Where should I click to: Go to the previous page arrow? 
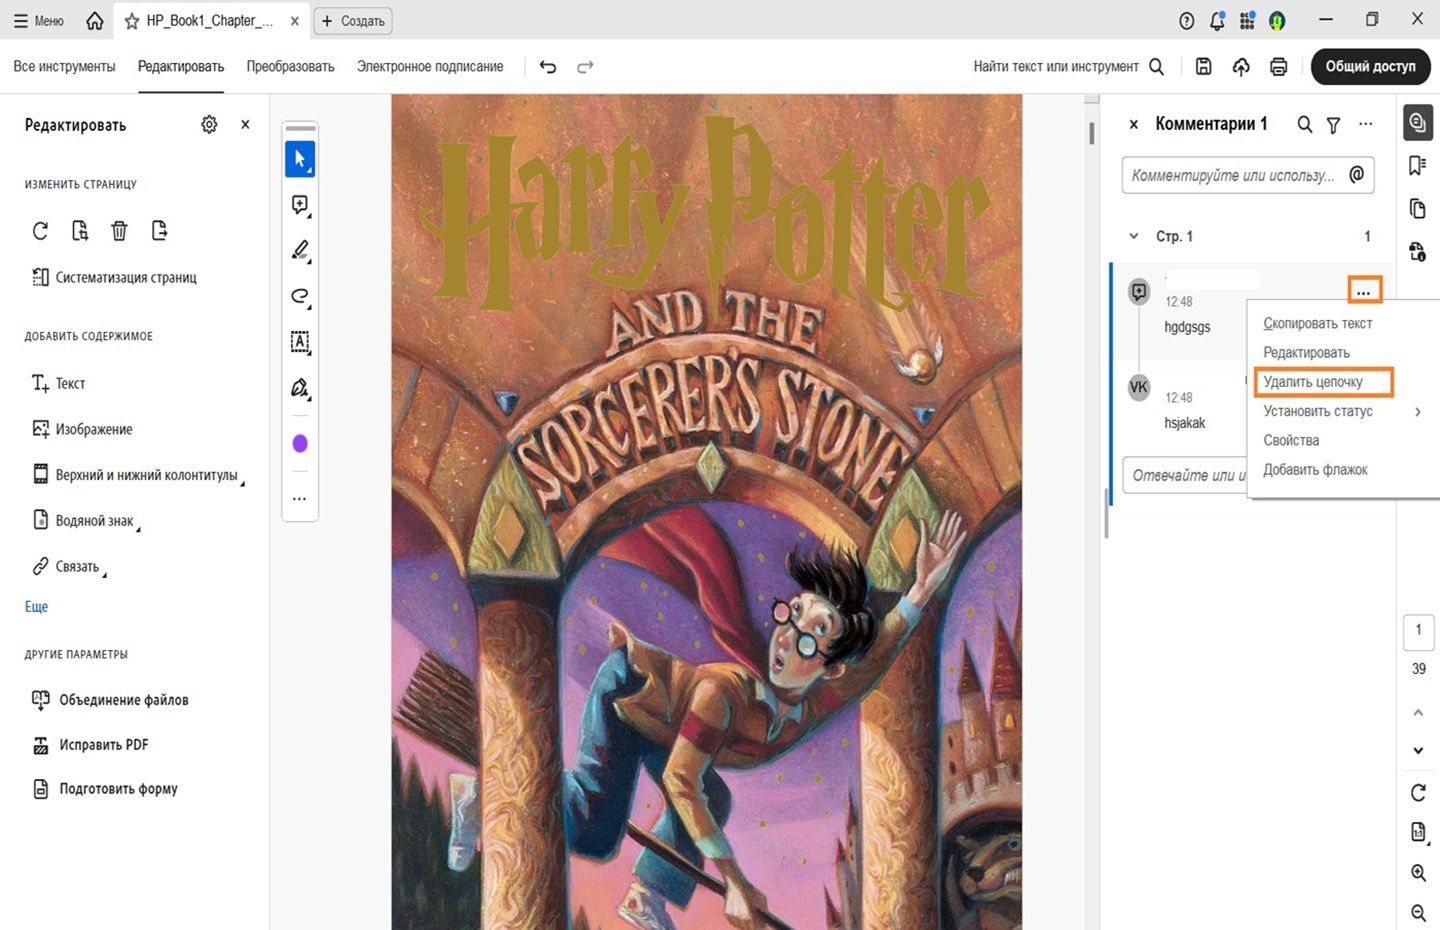click(1418, 713)
